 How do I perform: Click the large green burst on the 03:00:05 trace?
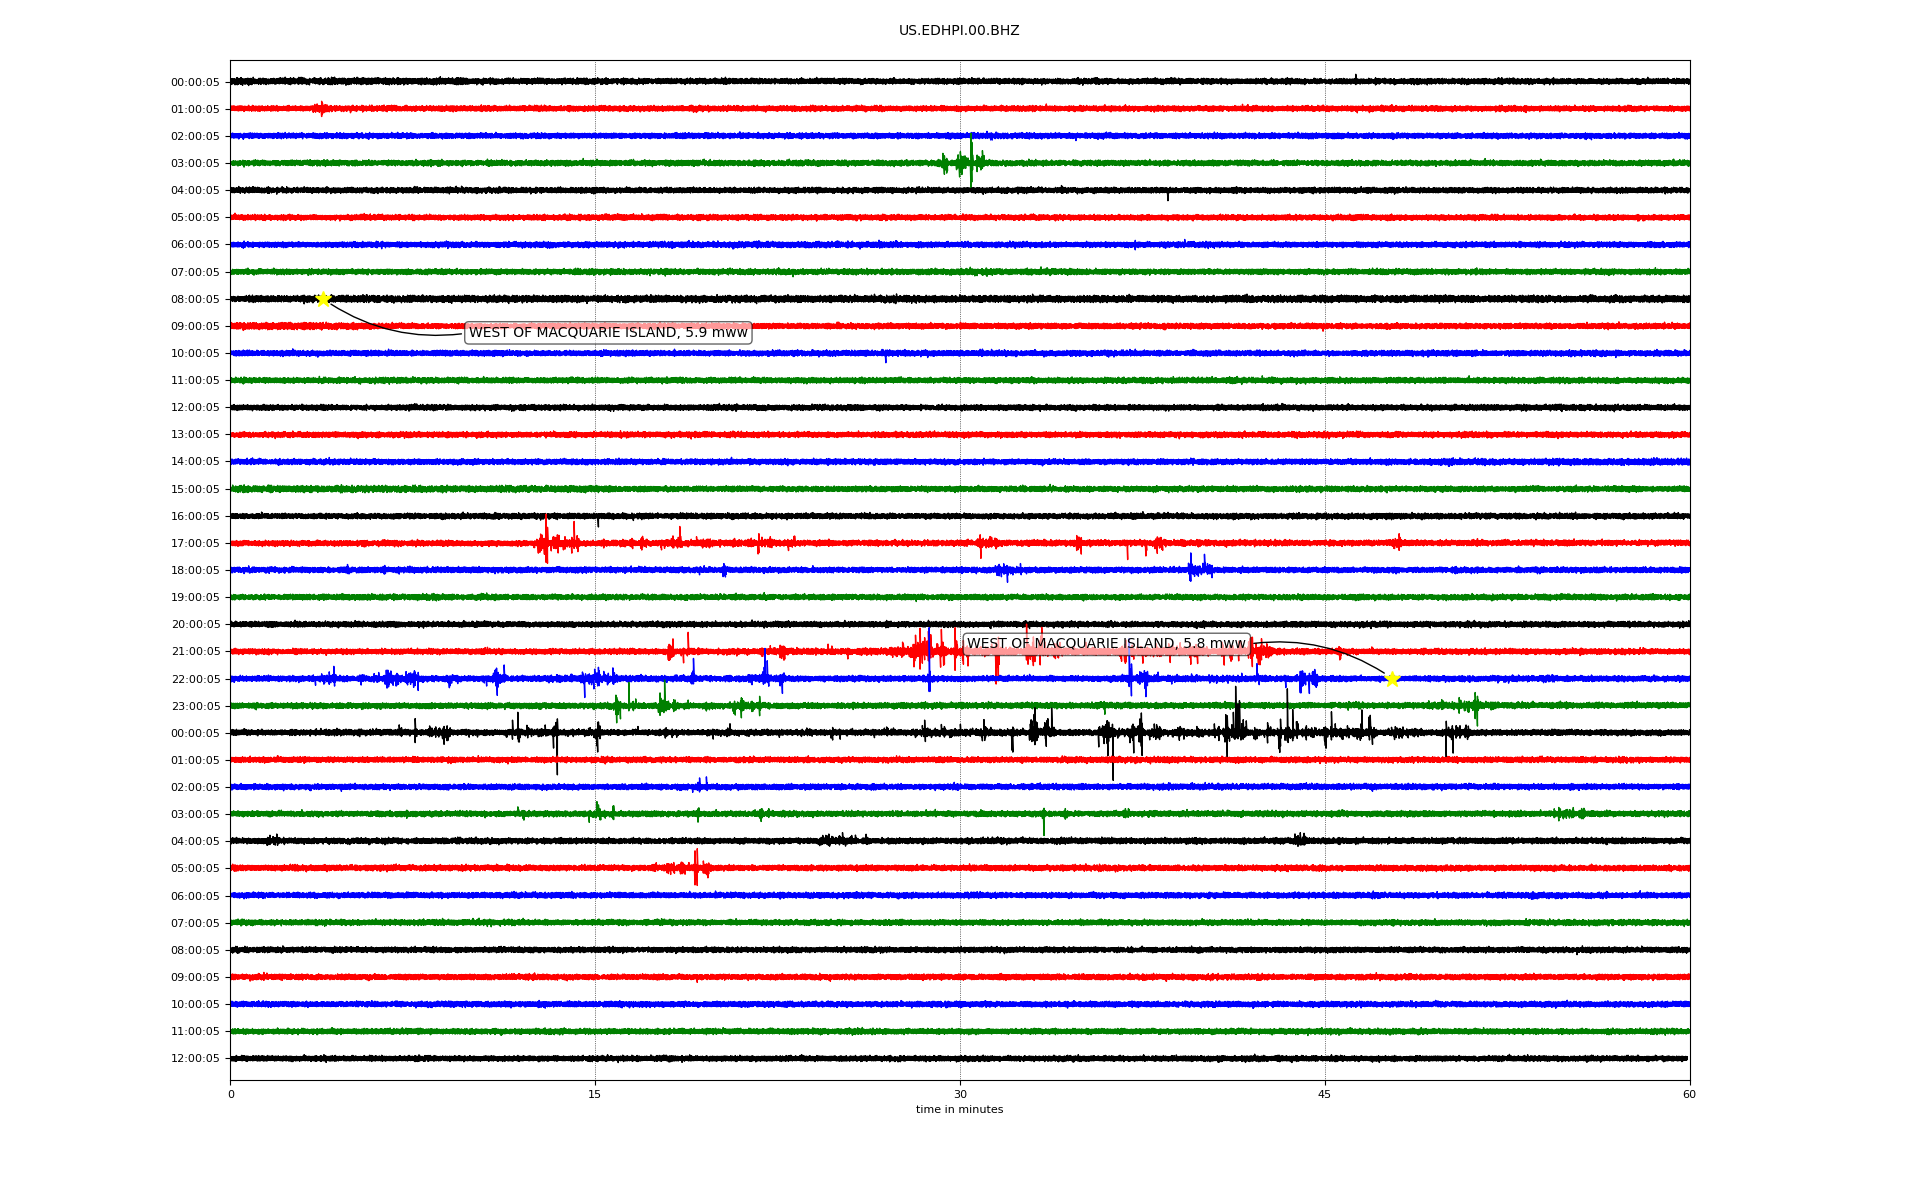(969, 161)
